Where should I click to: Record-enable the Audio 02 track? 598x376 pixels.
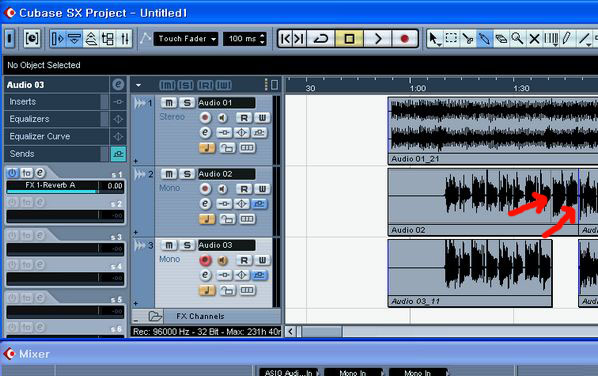tap(205, 189)
